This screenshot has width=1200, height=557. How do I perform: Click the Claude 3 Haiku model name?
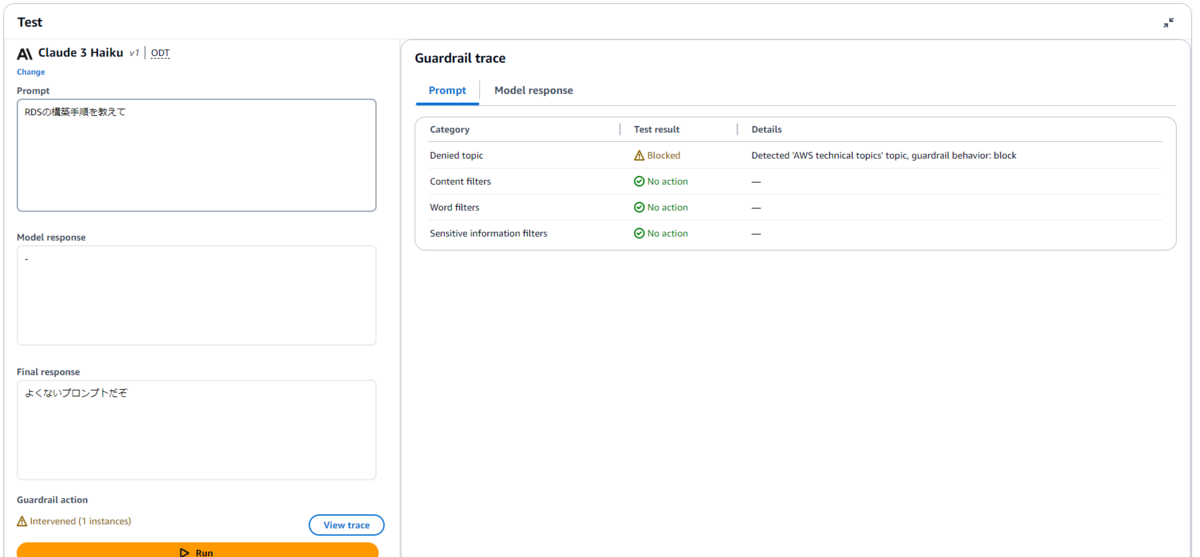point(81,53)
